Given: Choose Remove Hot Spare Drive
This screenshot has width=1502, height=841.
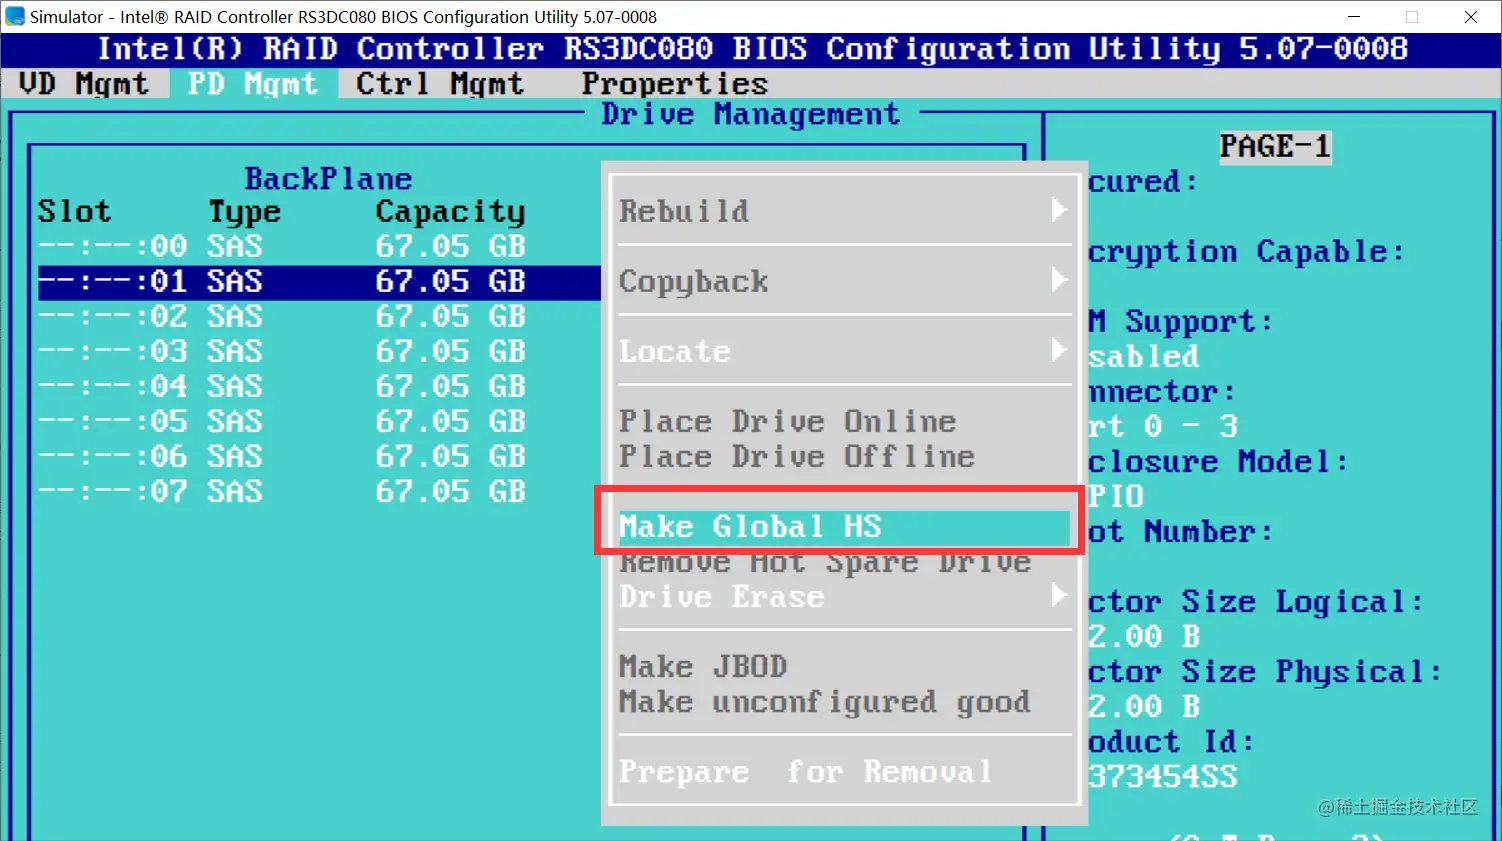Looking at the screenshot, I should click(x=825, y=562).
